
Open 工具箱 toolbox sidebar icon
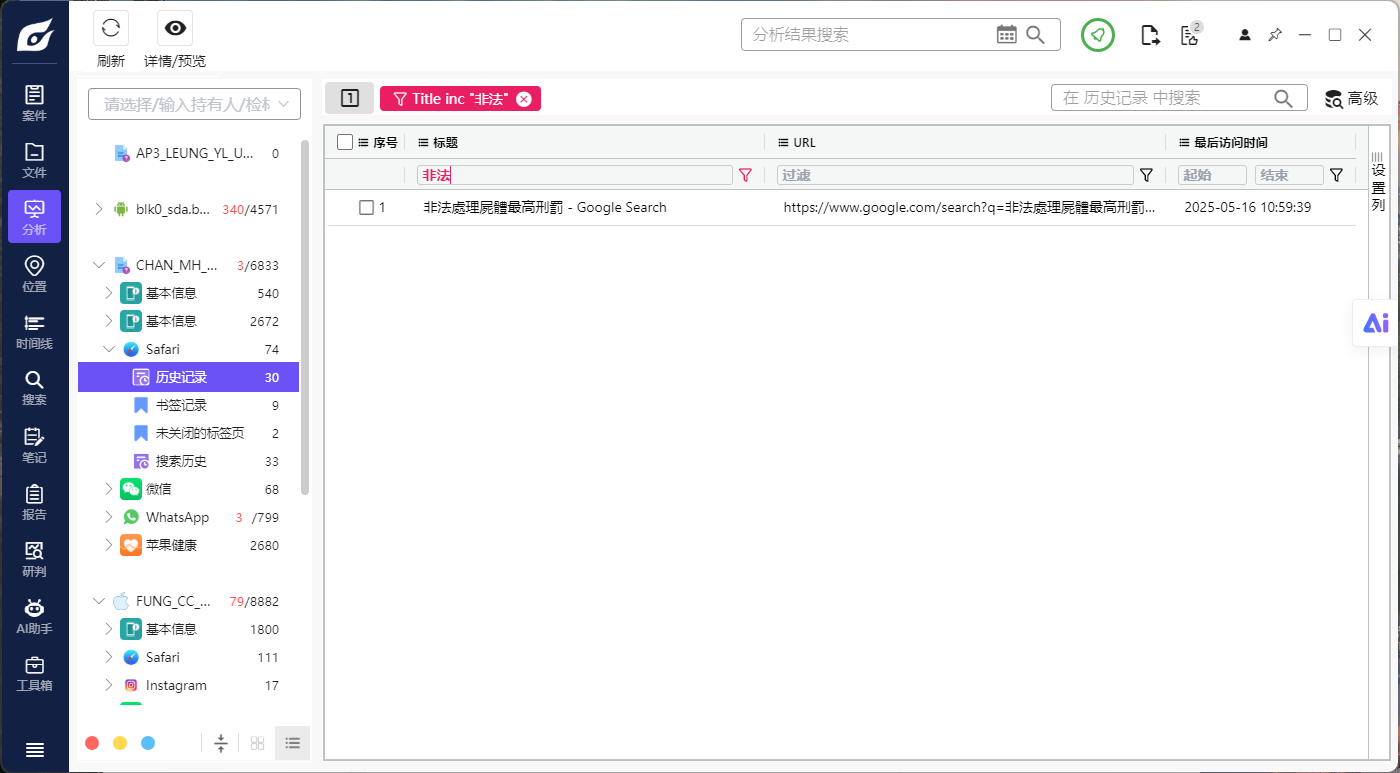34,673
